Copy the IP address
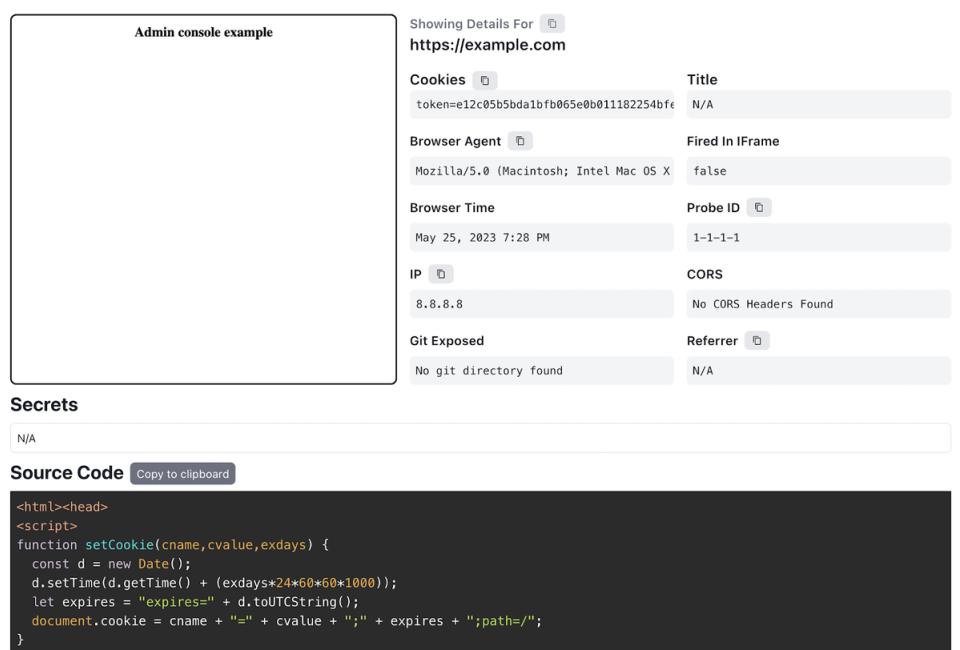This screenshot has height=650, width=960. [x=441, y=274]
